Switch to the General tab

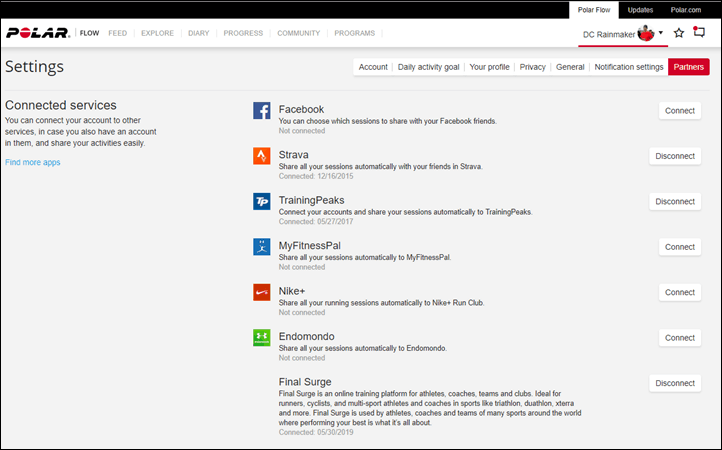pos(570,67)
